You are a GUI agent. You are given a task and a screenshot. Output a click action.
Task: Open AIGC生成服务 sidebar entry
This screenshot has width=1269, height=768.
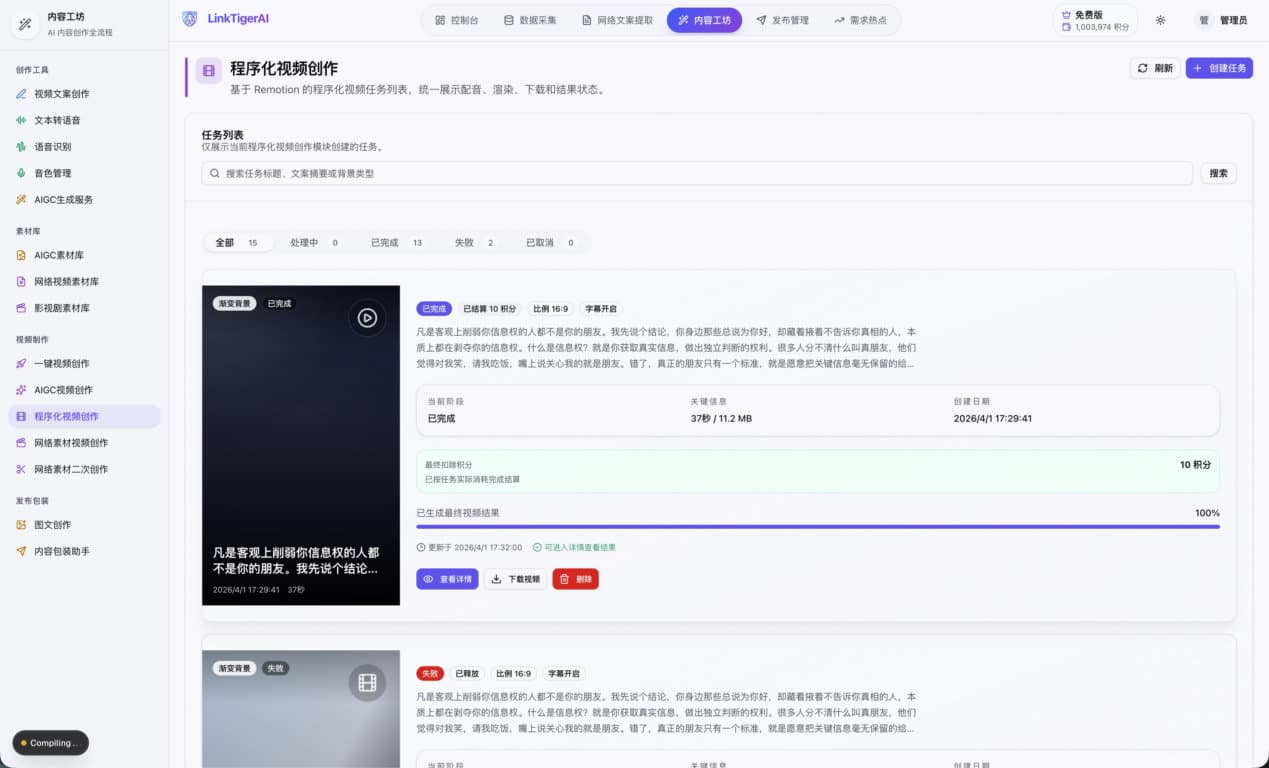(x=63, y=200)
